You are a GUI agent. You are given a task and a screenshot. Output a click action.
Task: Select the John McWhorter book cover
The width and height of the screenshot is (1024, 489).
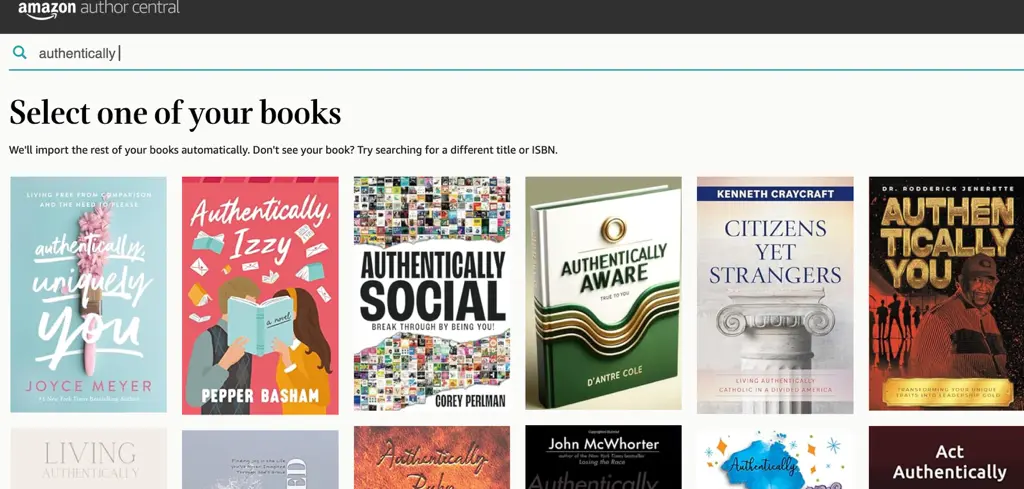pos(603,458)
